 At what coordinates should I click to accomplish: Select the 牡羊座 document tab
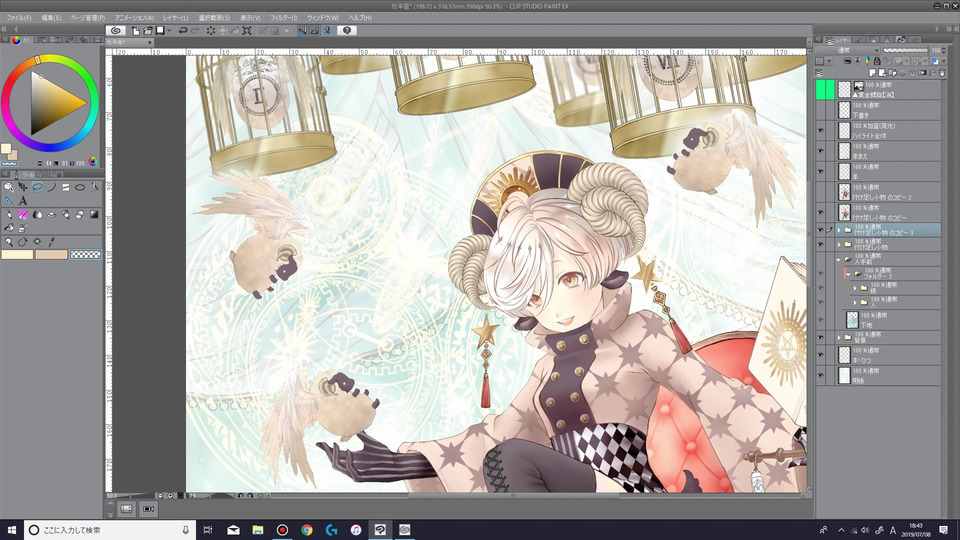129,42
